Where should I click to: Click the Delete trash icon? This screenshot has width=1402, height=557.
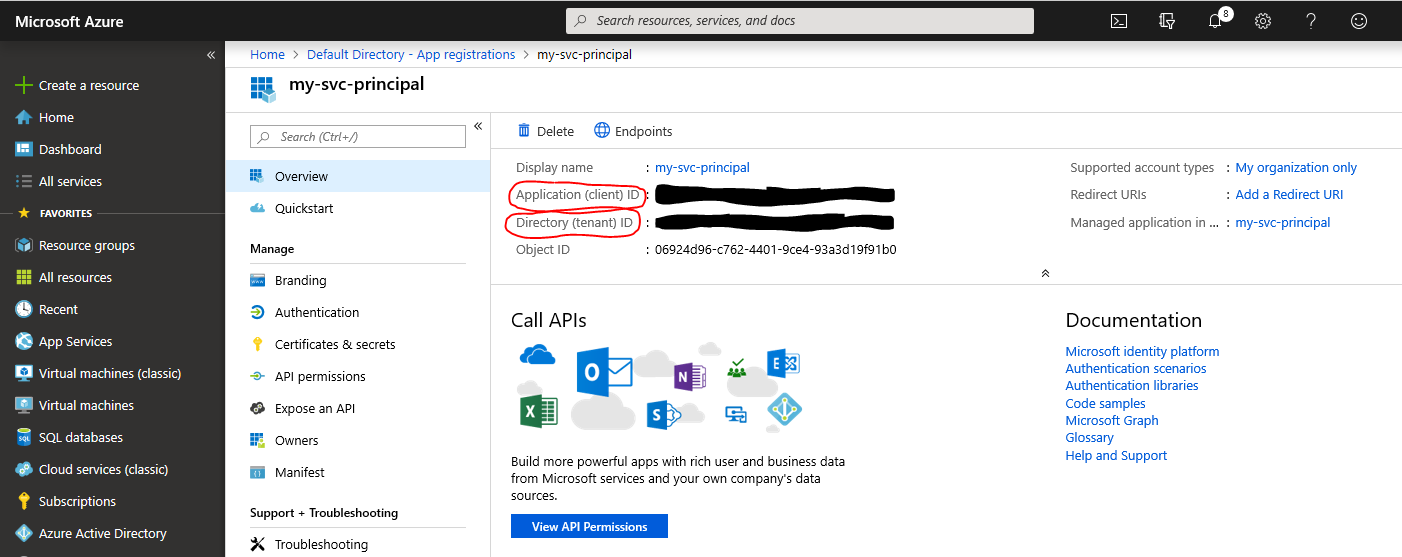pos(524,131)
